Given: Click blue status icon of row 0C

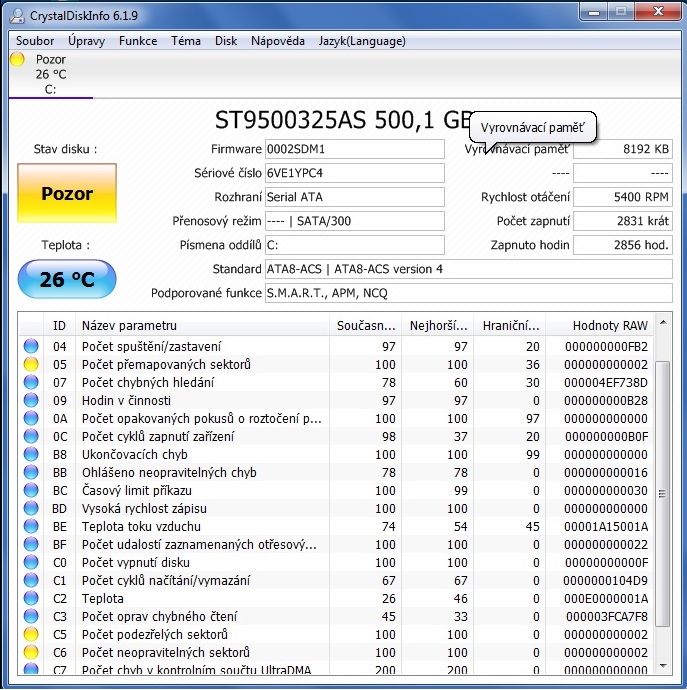Looking at the screenshot, I should (x=31, y=437).
